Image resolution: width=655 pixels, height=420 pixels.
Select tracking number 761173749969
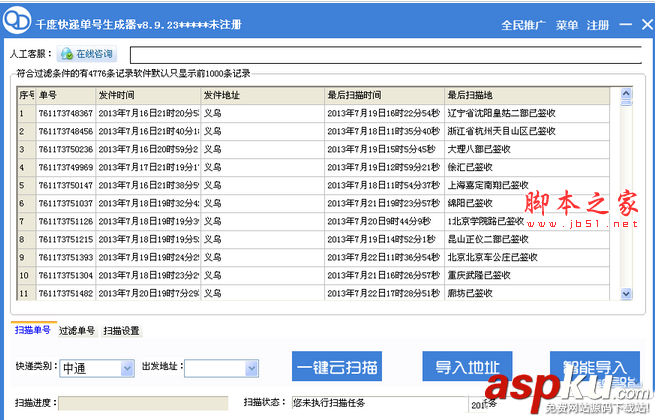tap(66, 167)
